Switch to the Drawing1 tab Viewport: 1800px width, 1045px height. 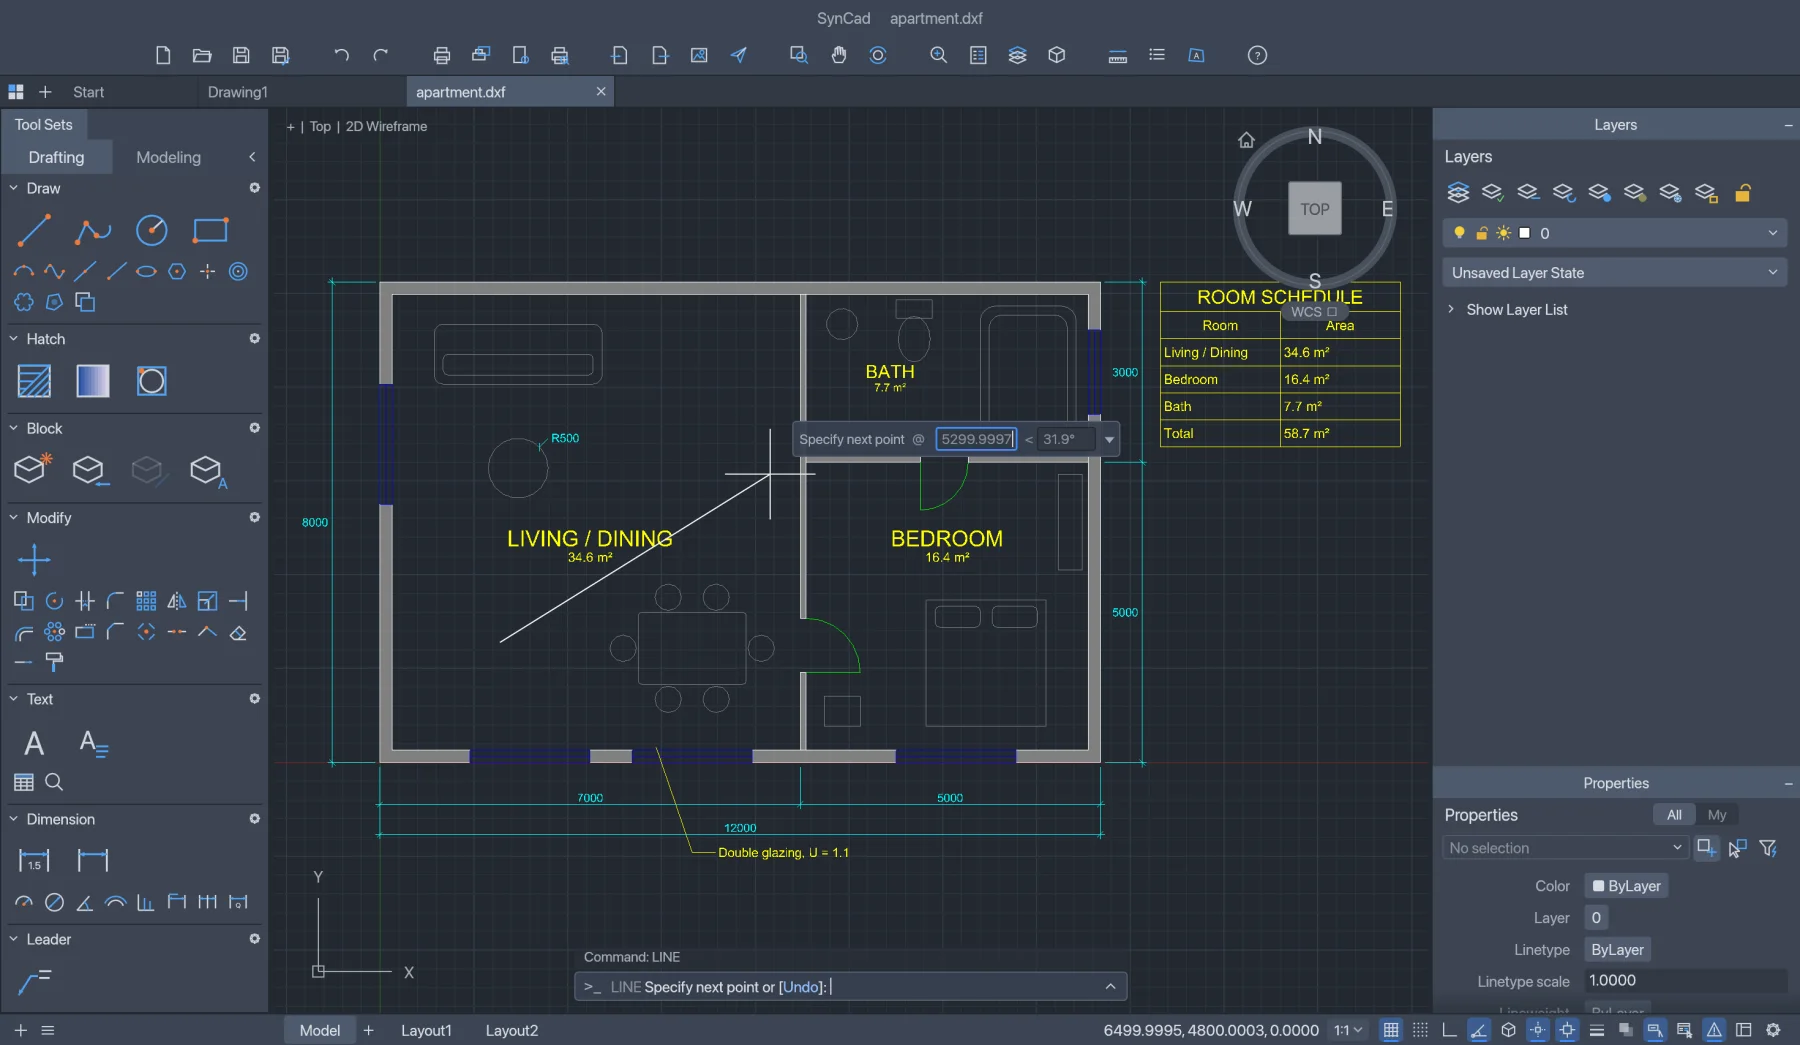[238, 92]
